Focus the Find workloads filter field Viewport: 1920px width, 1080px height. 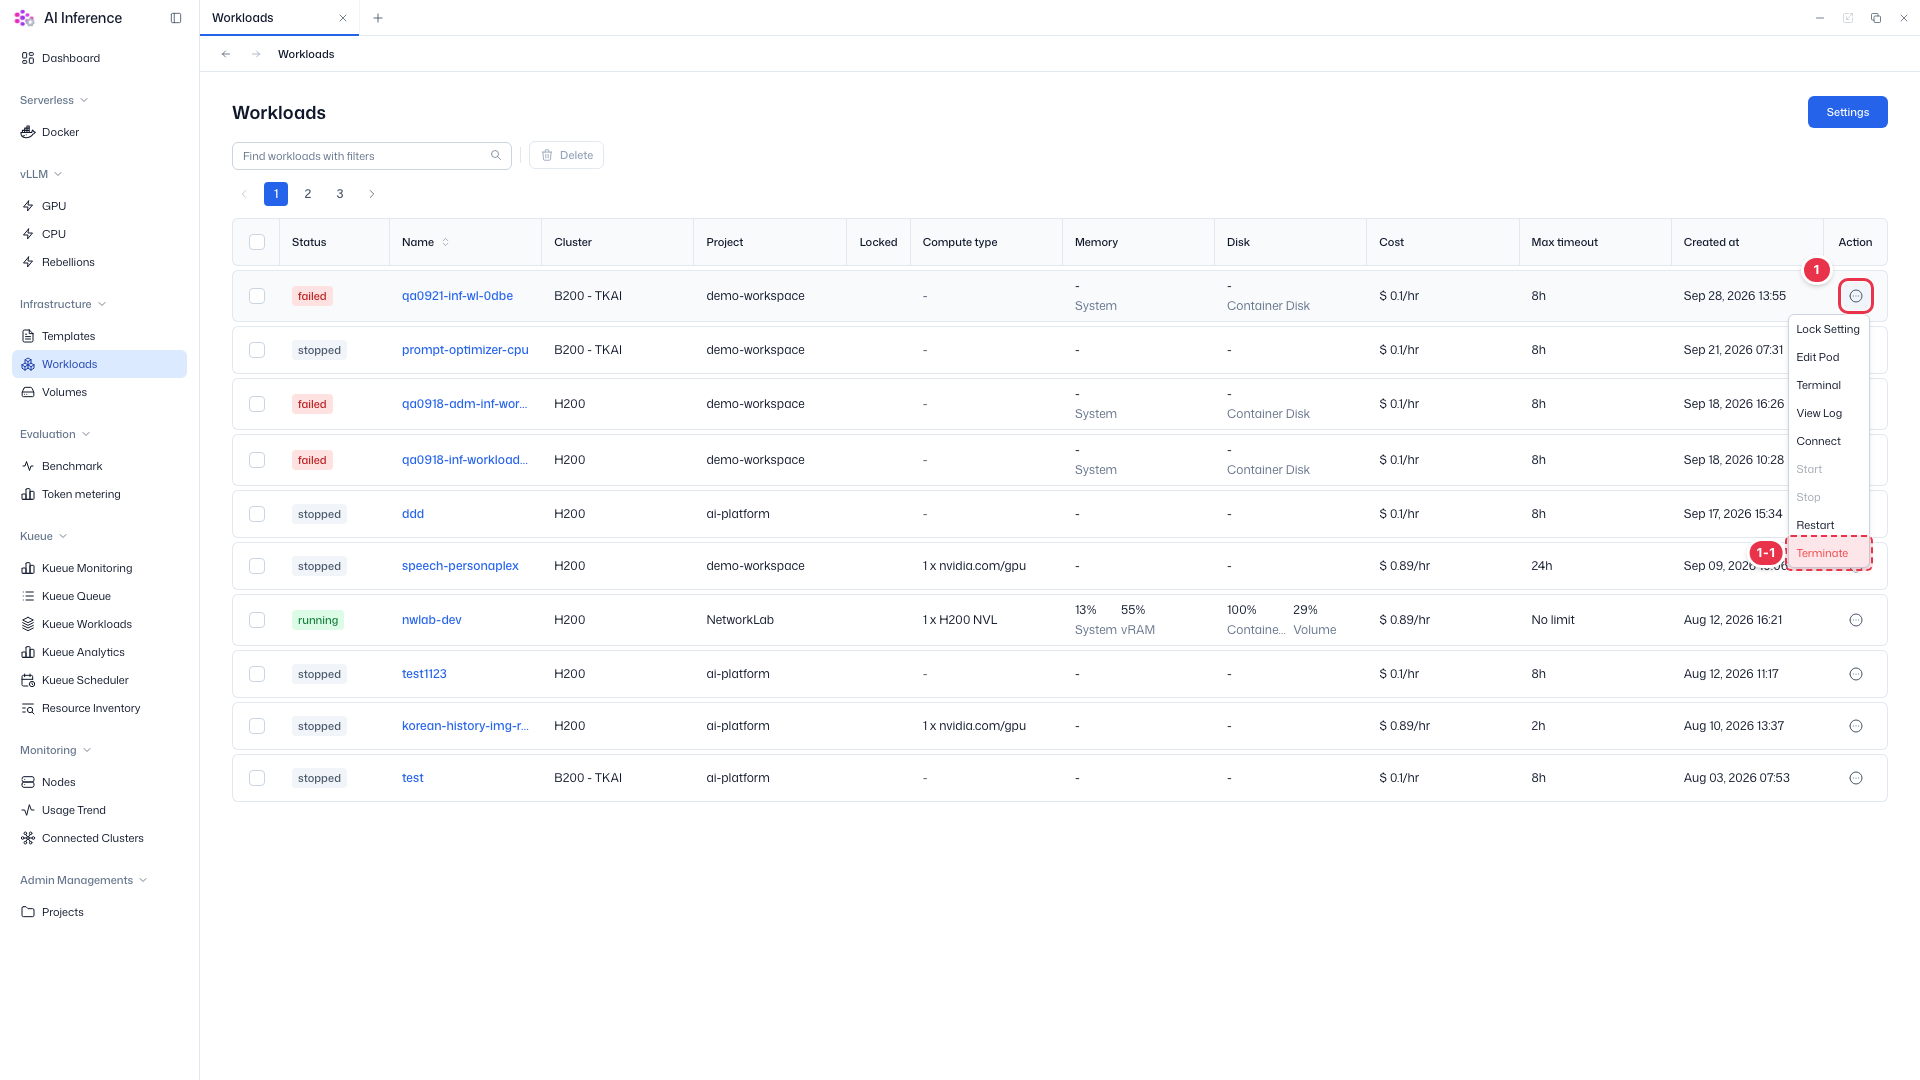pos(372,155)
